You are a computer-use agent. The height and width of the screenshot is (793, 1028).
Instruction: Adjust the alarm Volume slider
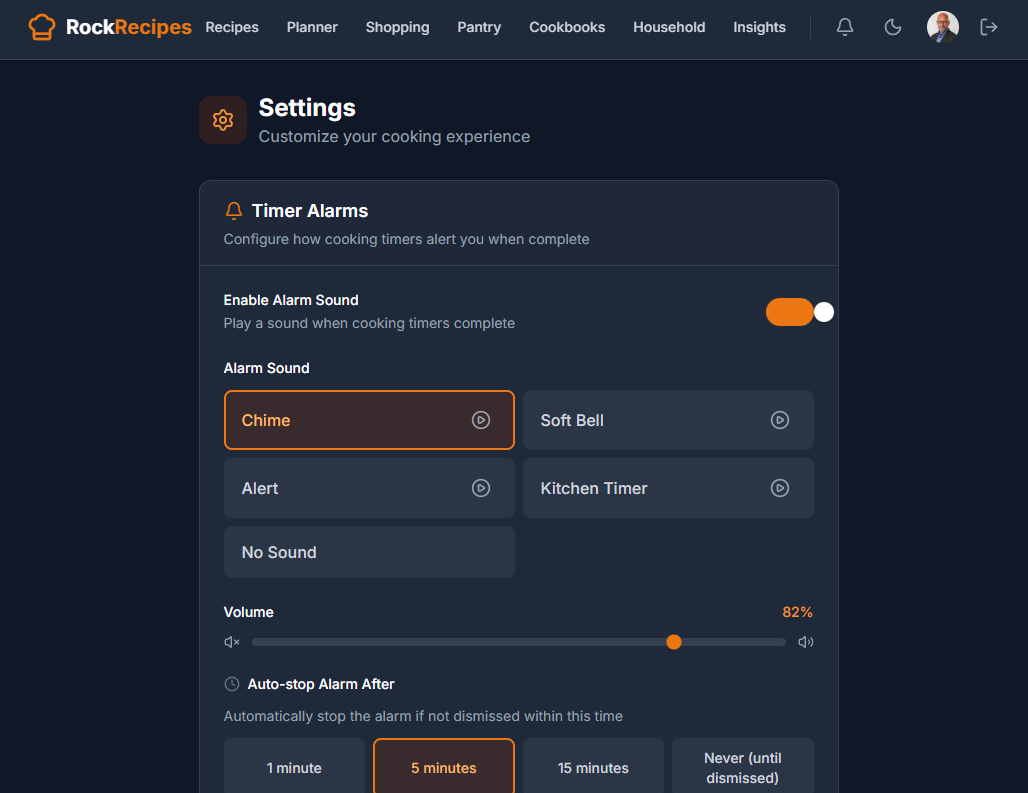[674, 641]
